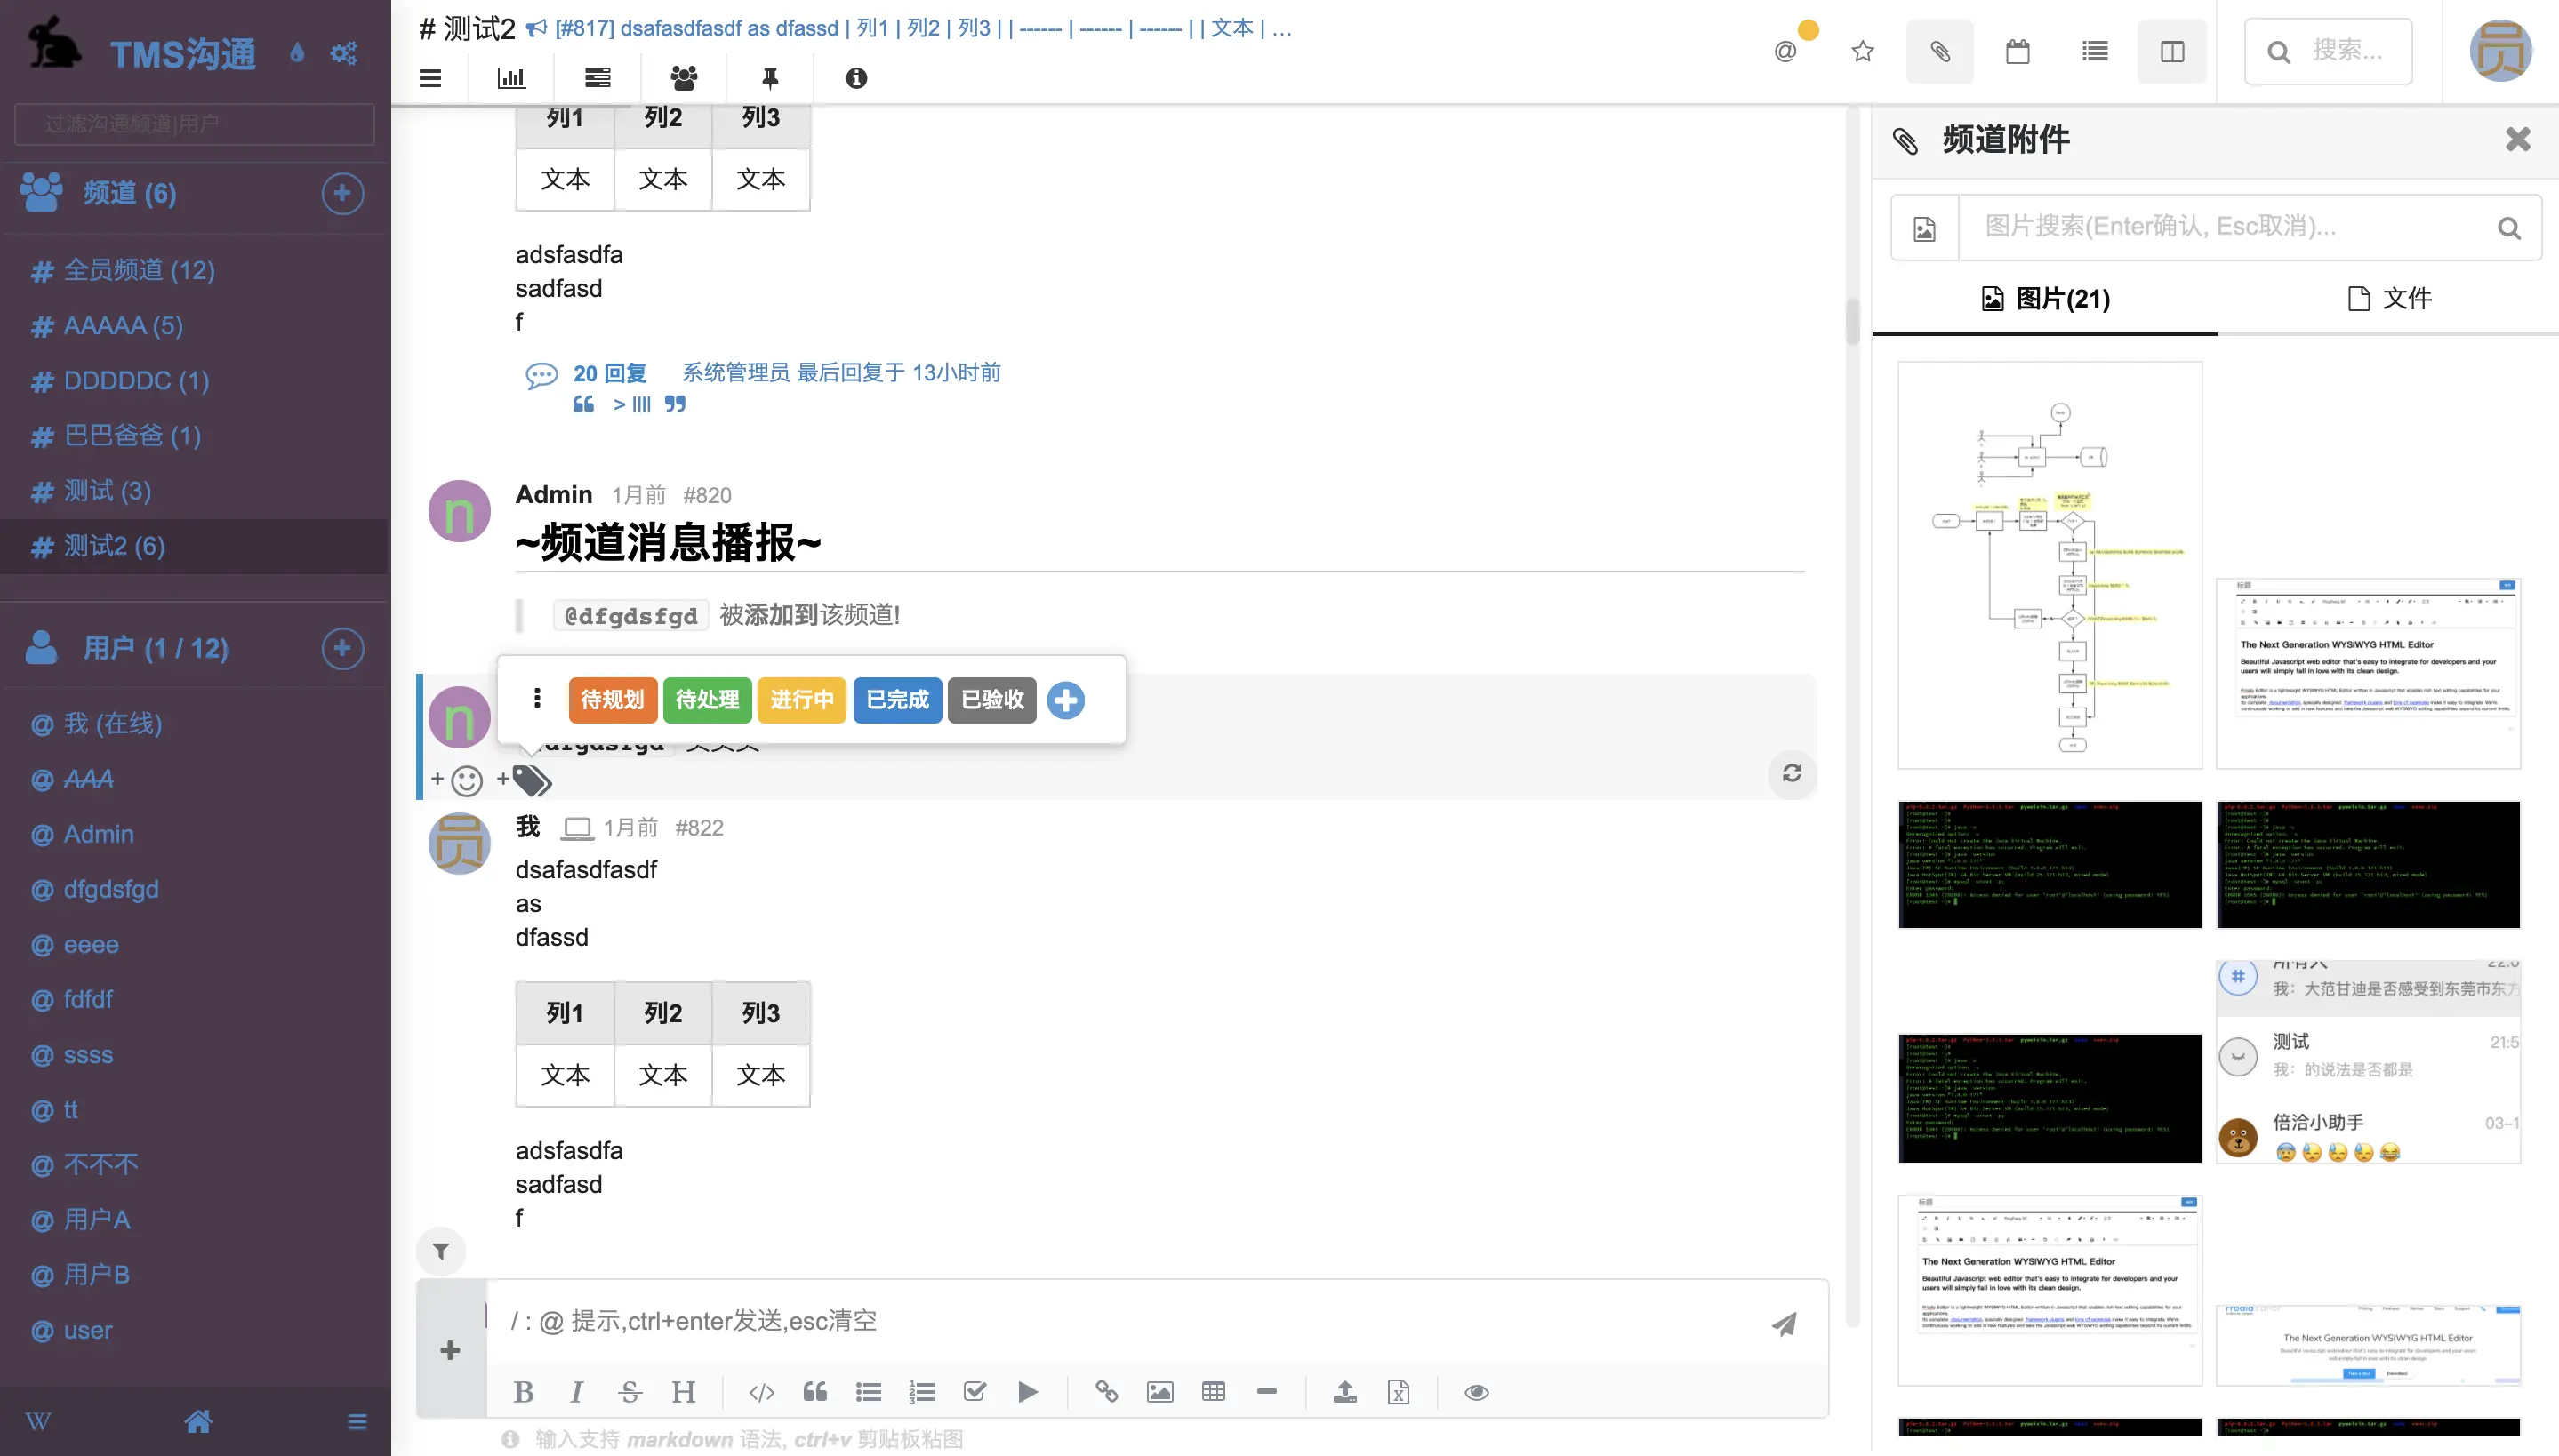Toggle the markdown preview eye icon
Image resolution: width=2559 pixels, height=1456 pixels.
coord(1476,1391)
